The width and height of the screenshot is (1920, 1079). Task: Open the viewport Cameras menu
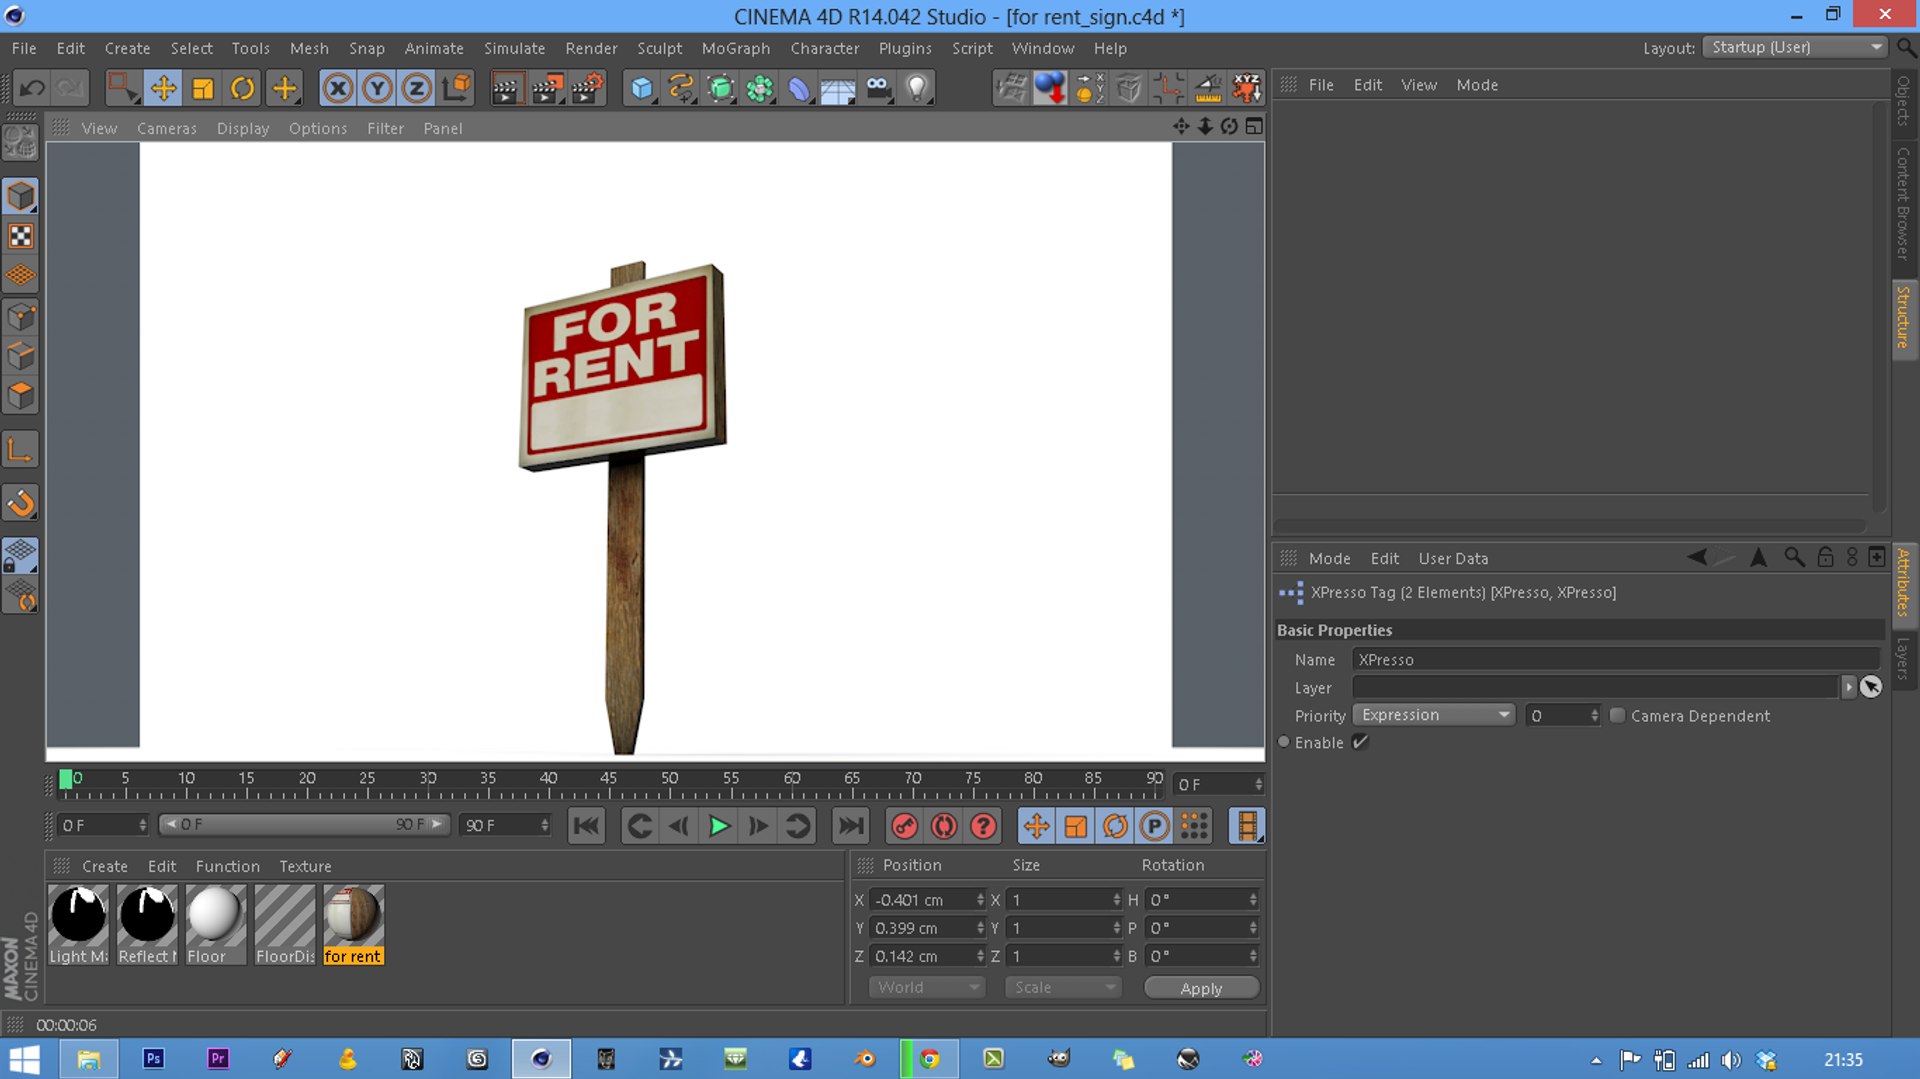(x=167, y=128)
